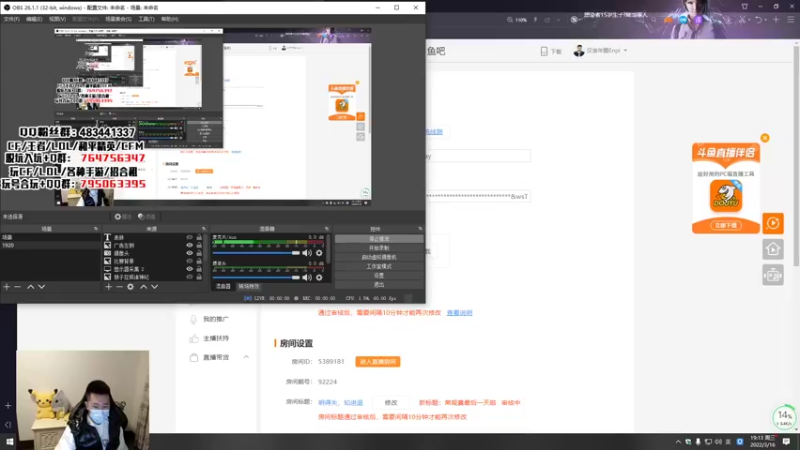Click the scissors tool icon in the browser toolbar
Image resolution: width=800 pixels, height=450 pixels.
tap(742, 20)
